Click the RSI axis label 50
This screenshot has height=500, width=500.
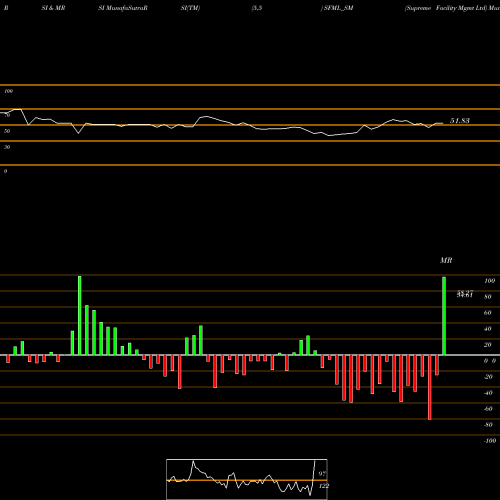(x=7, y=131)
